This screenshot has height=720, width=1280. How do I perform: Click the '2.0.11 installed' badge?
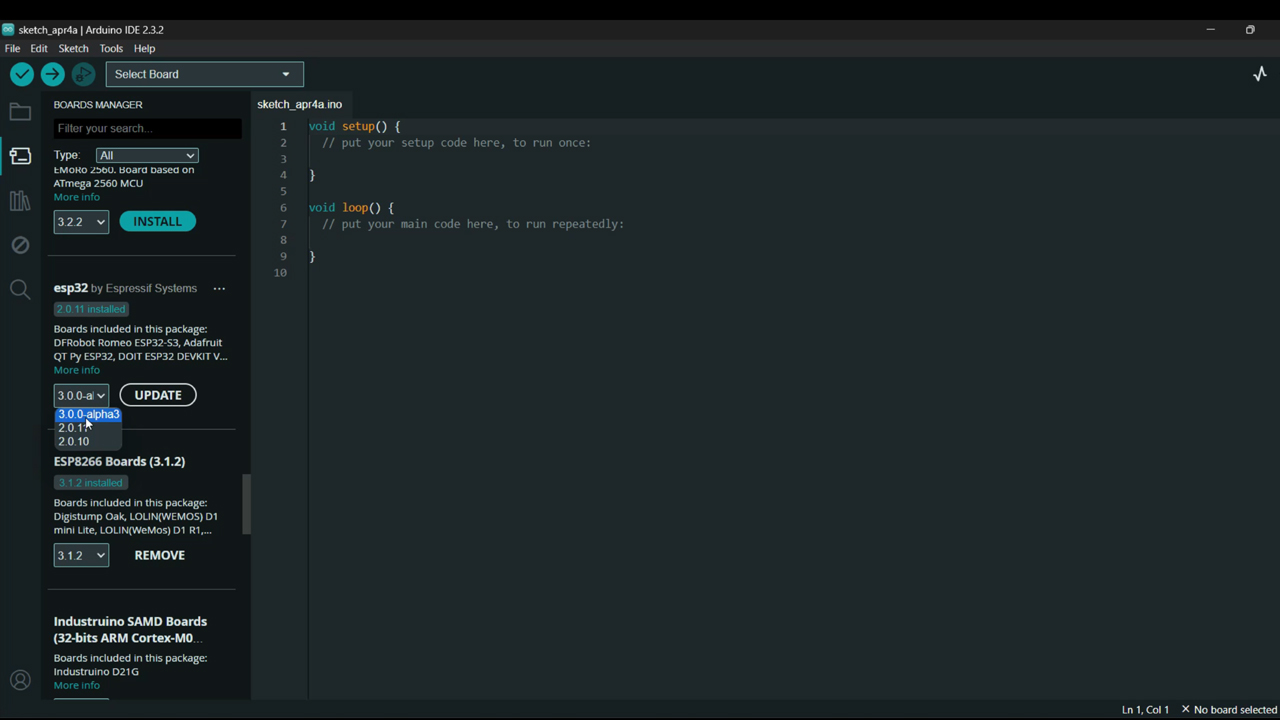tap(91, 309)
